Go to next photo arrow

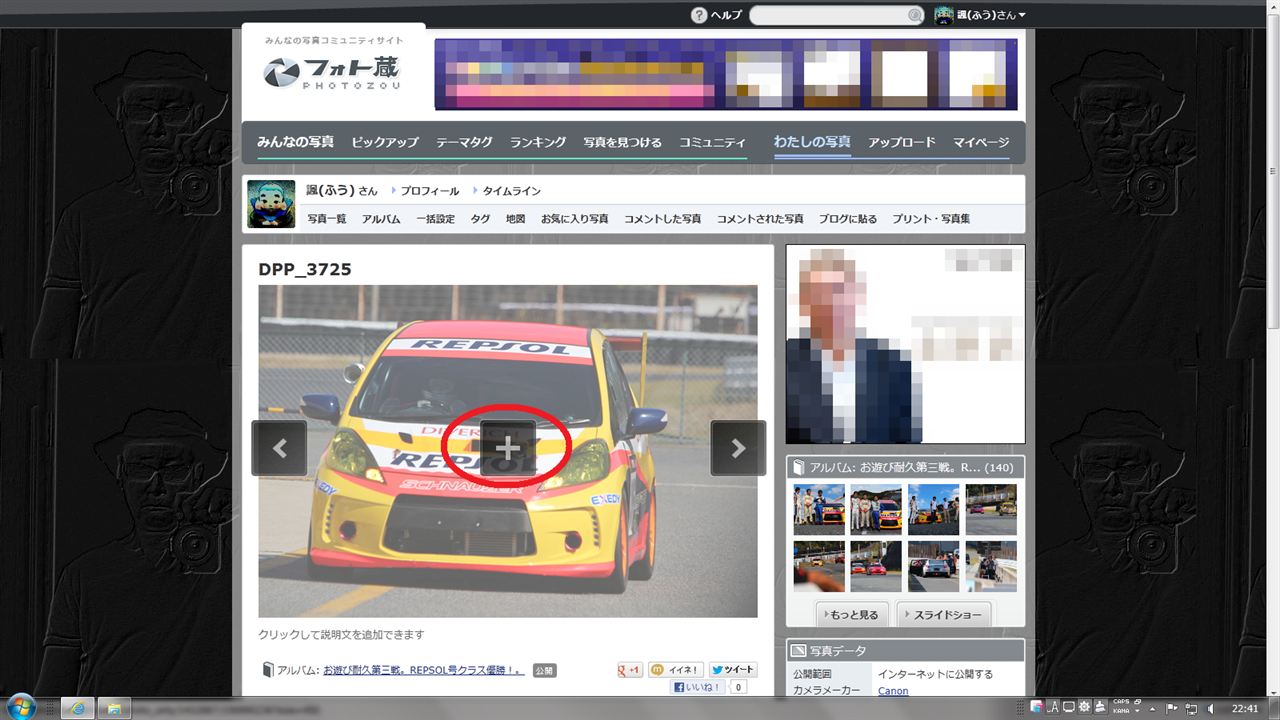[738, 448]
